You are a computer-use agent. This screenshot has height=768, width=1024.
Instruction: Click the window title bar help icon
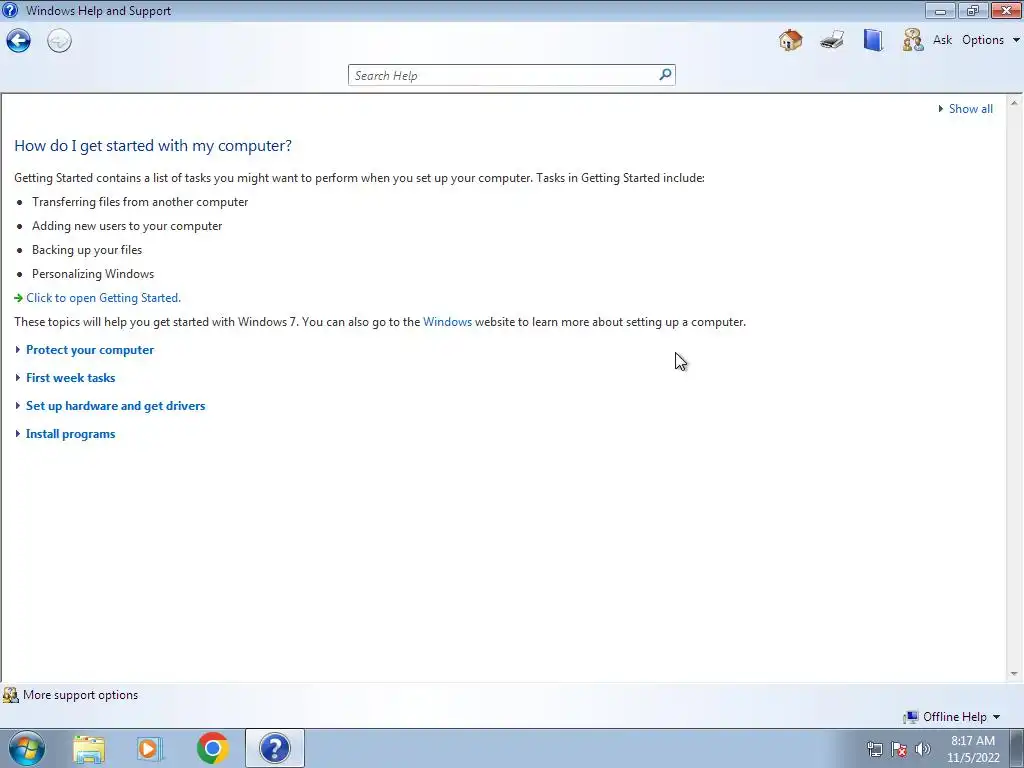click(x=10, y=10)
